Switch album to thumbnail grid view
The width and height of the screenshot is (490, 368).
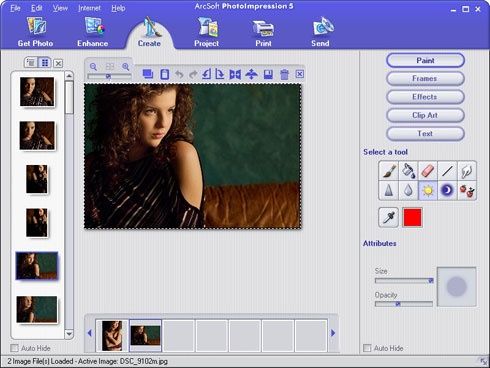[45, 62]
